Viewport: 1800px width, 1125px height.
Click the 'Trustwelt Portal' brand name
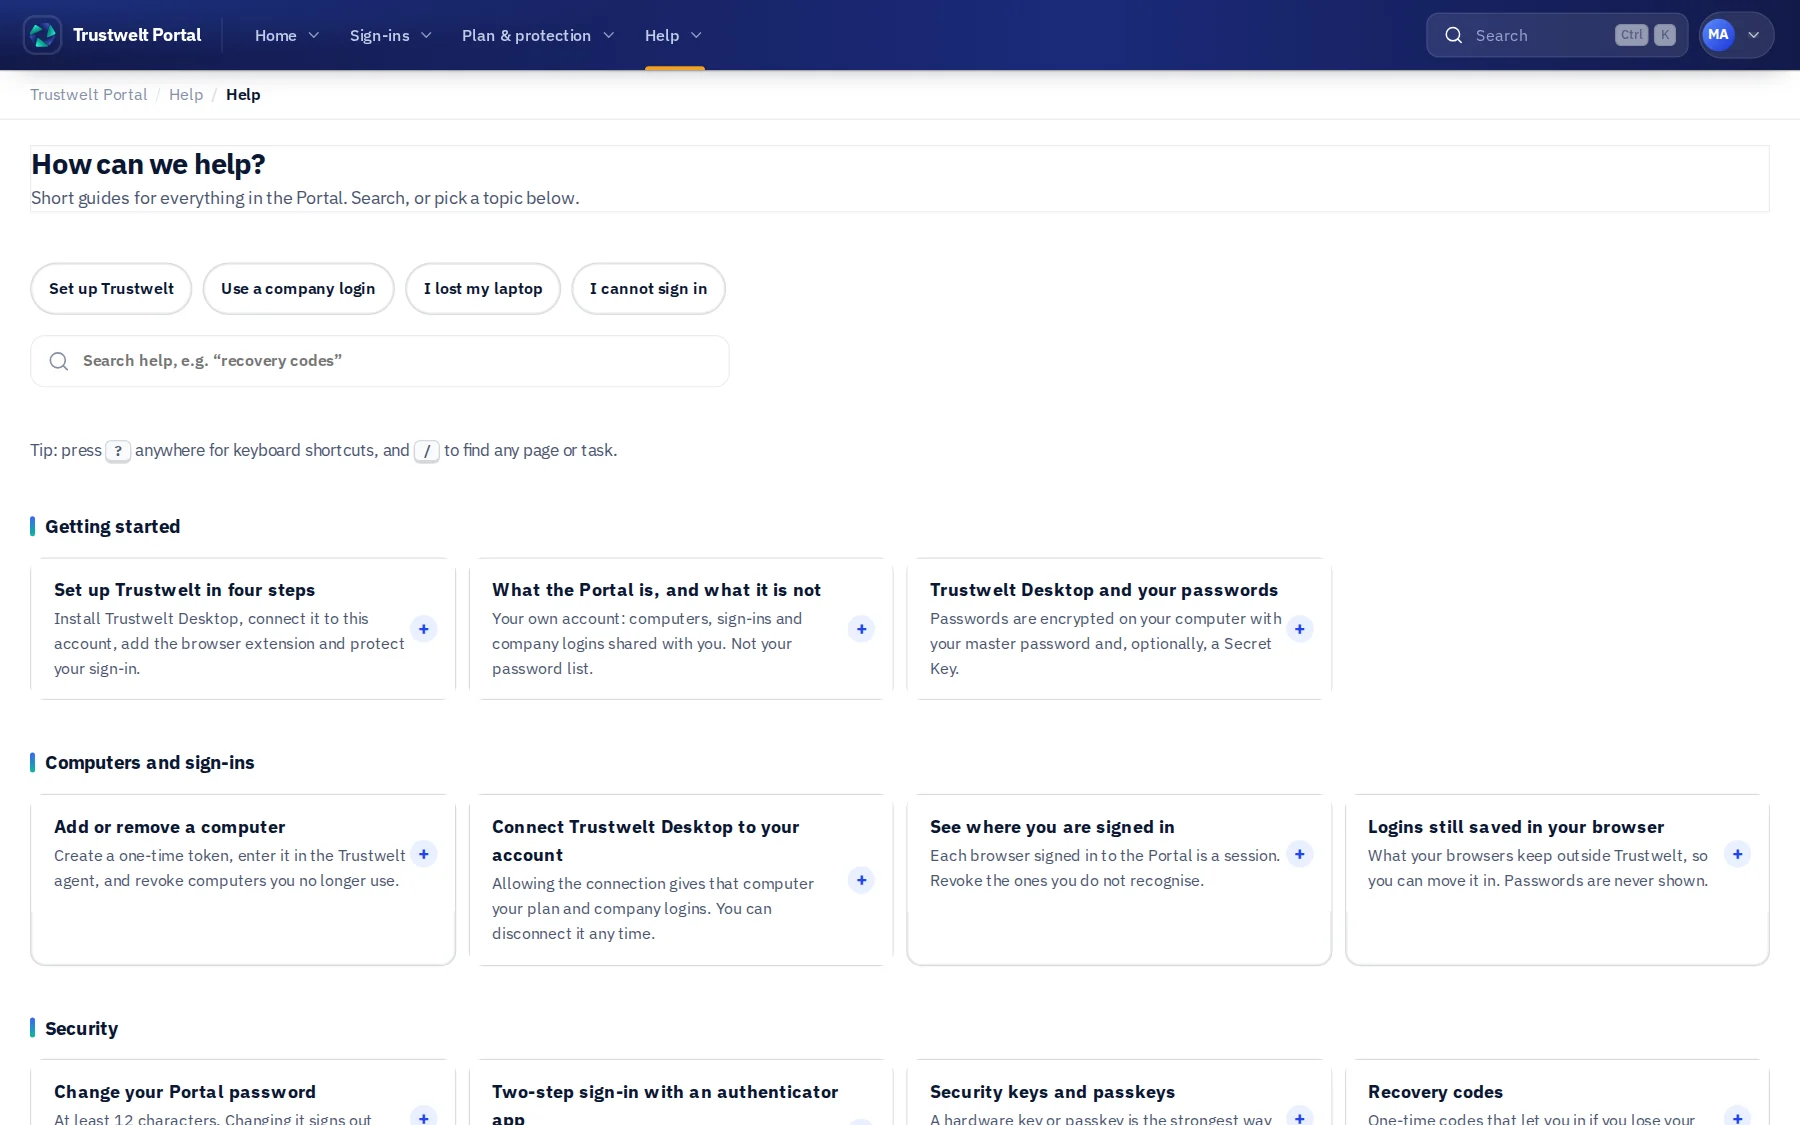(x=137, y=35)
